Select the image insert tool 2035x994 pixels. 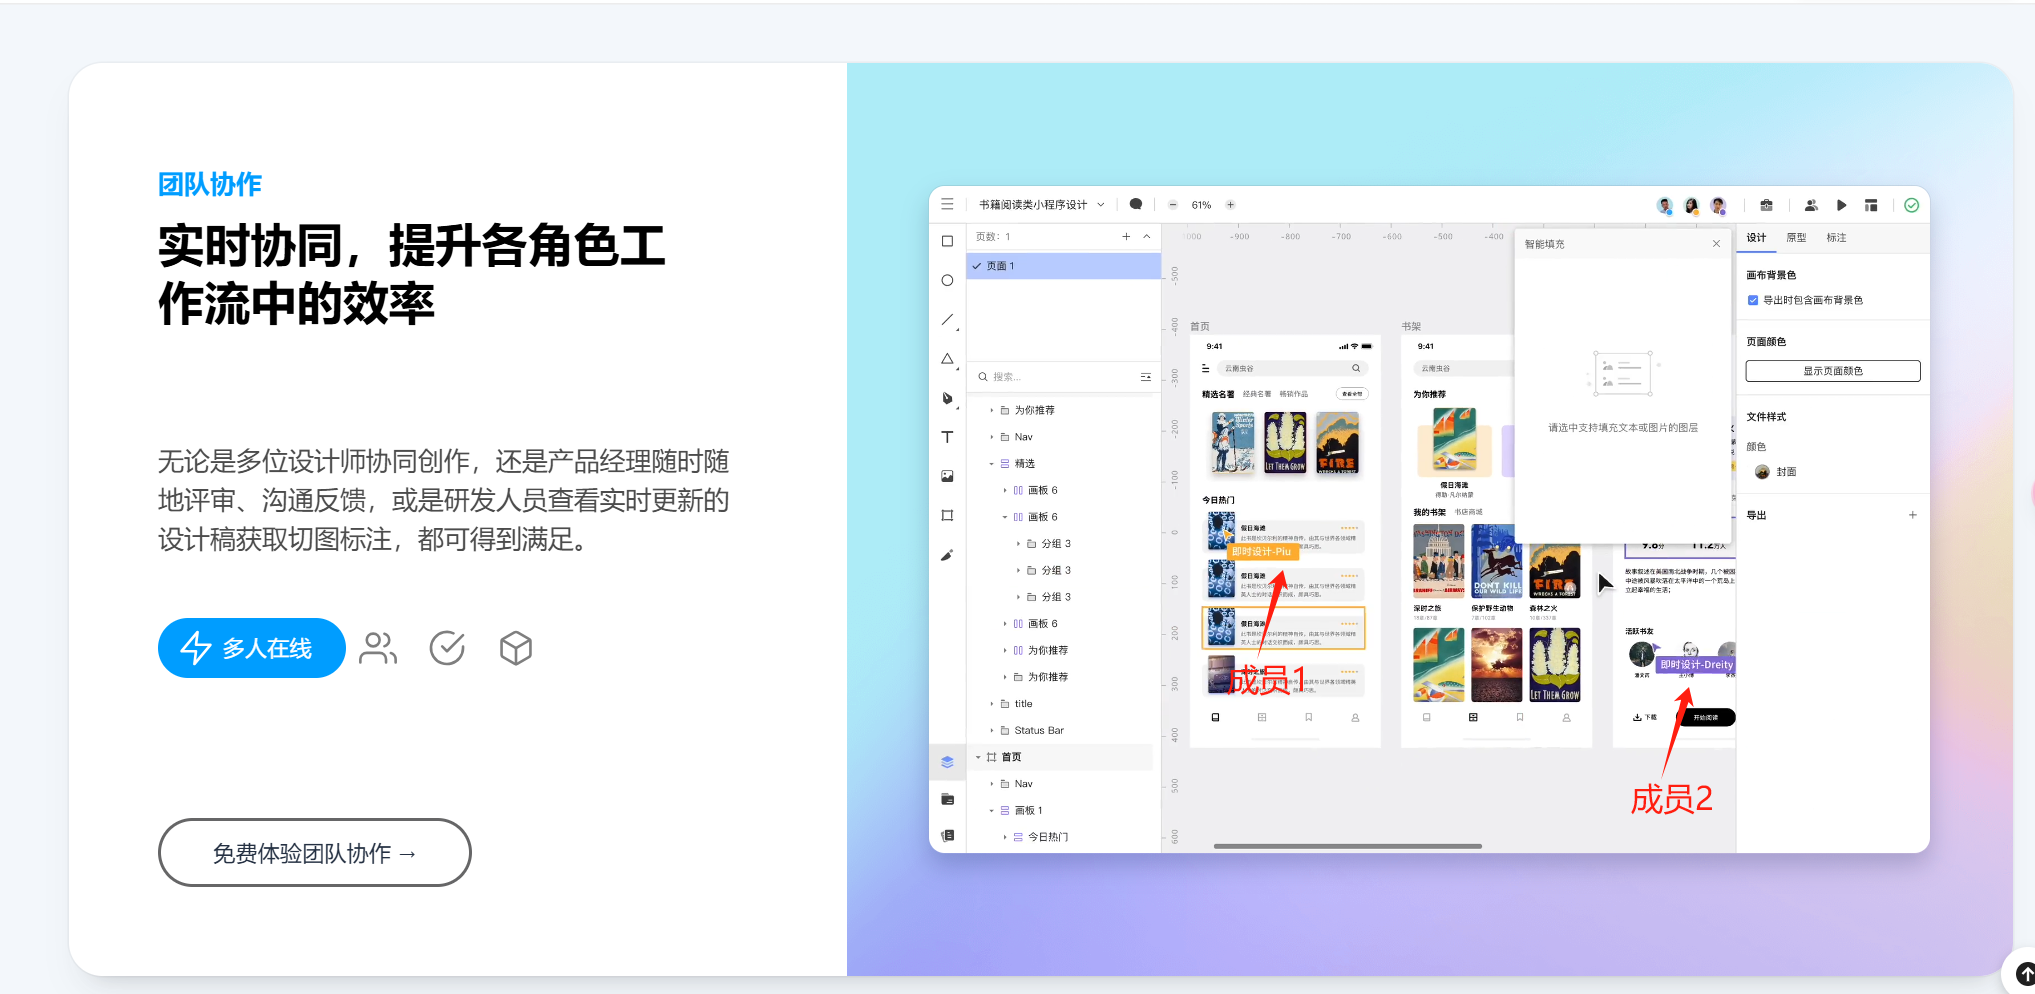click(x=947, y=476)
